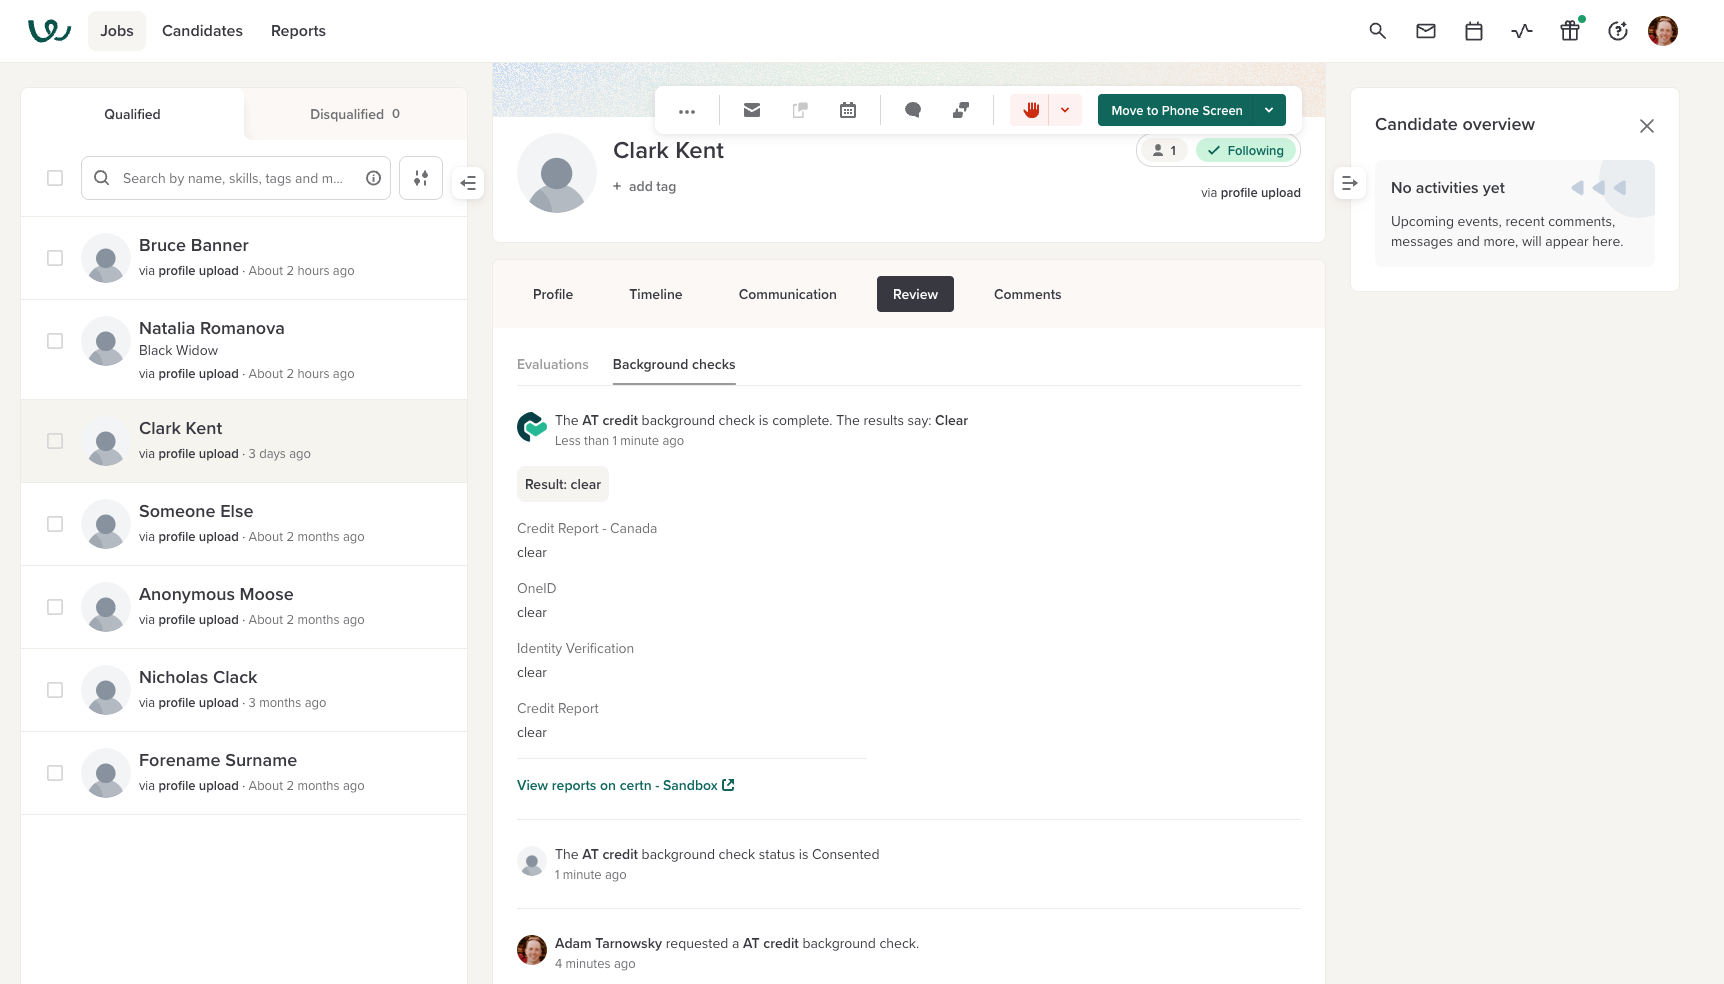The width and height of the screenshot is (1724, 984).
Task: Check the select-all candidates checkbox
Action: tap(55, 178)
